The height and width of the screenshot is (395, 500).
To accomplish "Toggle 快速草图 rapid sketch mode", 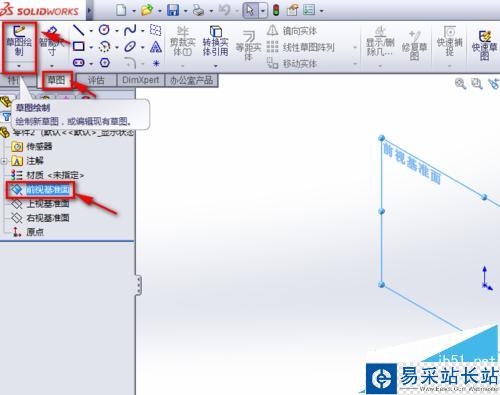I will point(484,45).
